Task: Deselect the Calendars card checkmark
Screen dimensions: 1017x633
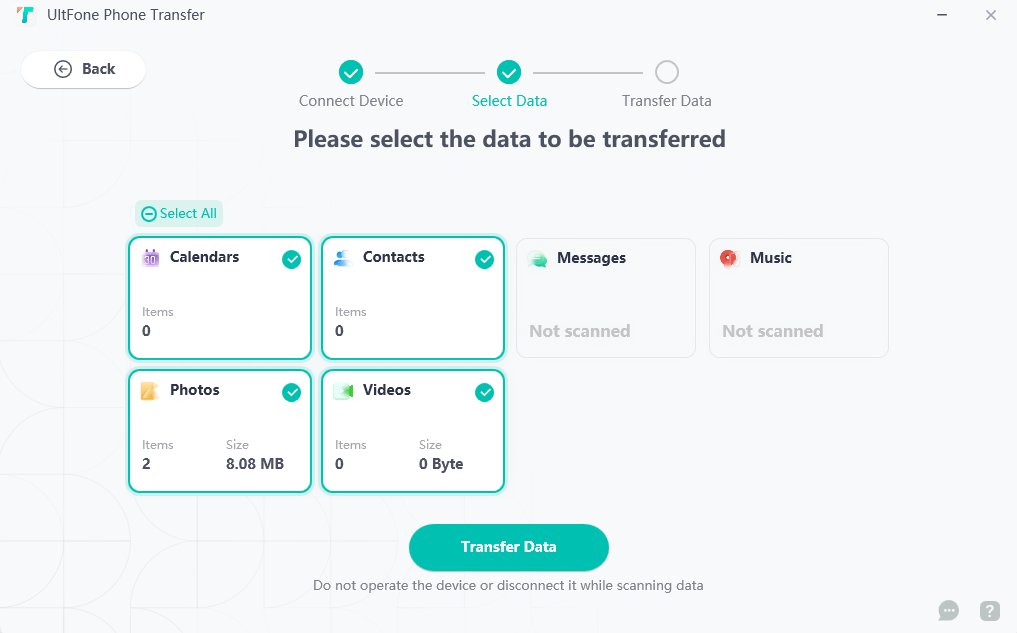Action: [291, 259]
